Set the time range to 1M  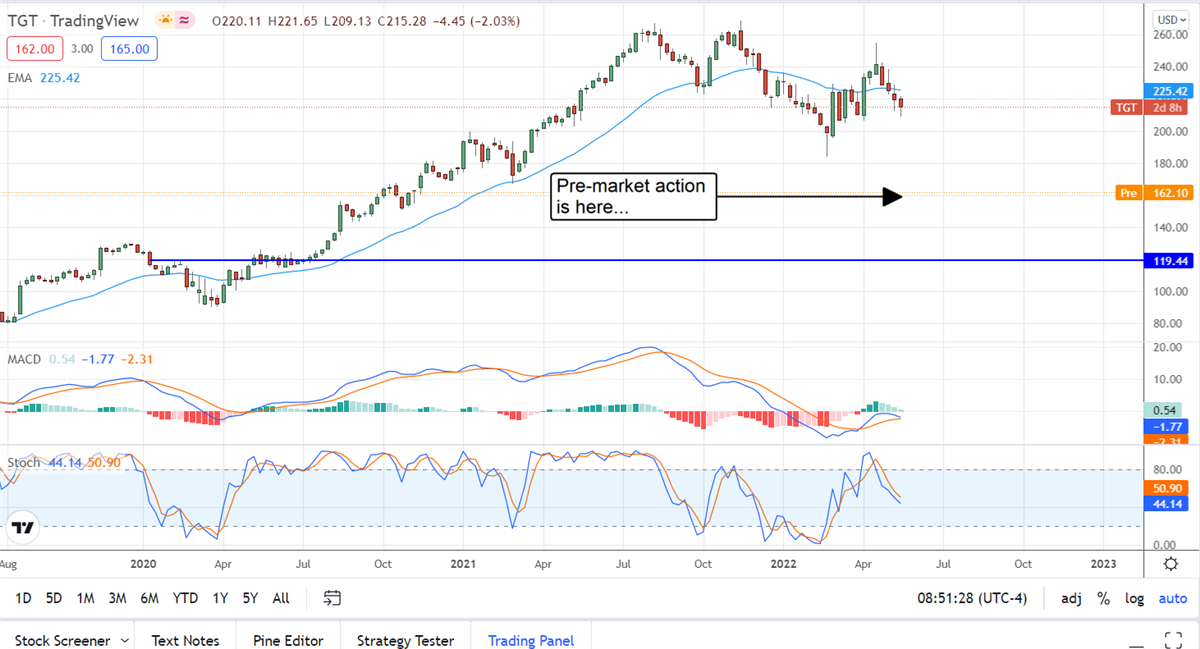(x=85, y=598)
